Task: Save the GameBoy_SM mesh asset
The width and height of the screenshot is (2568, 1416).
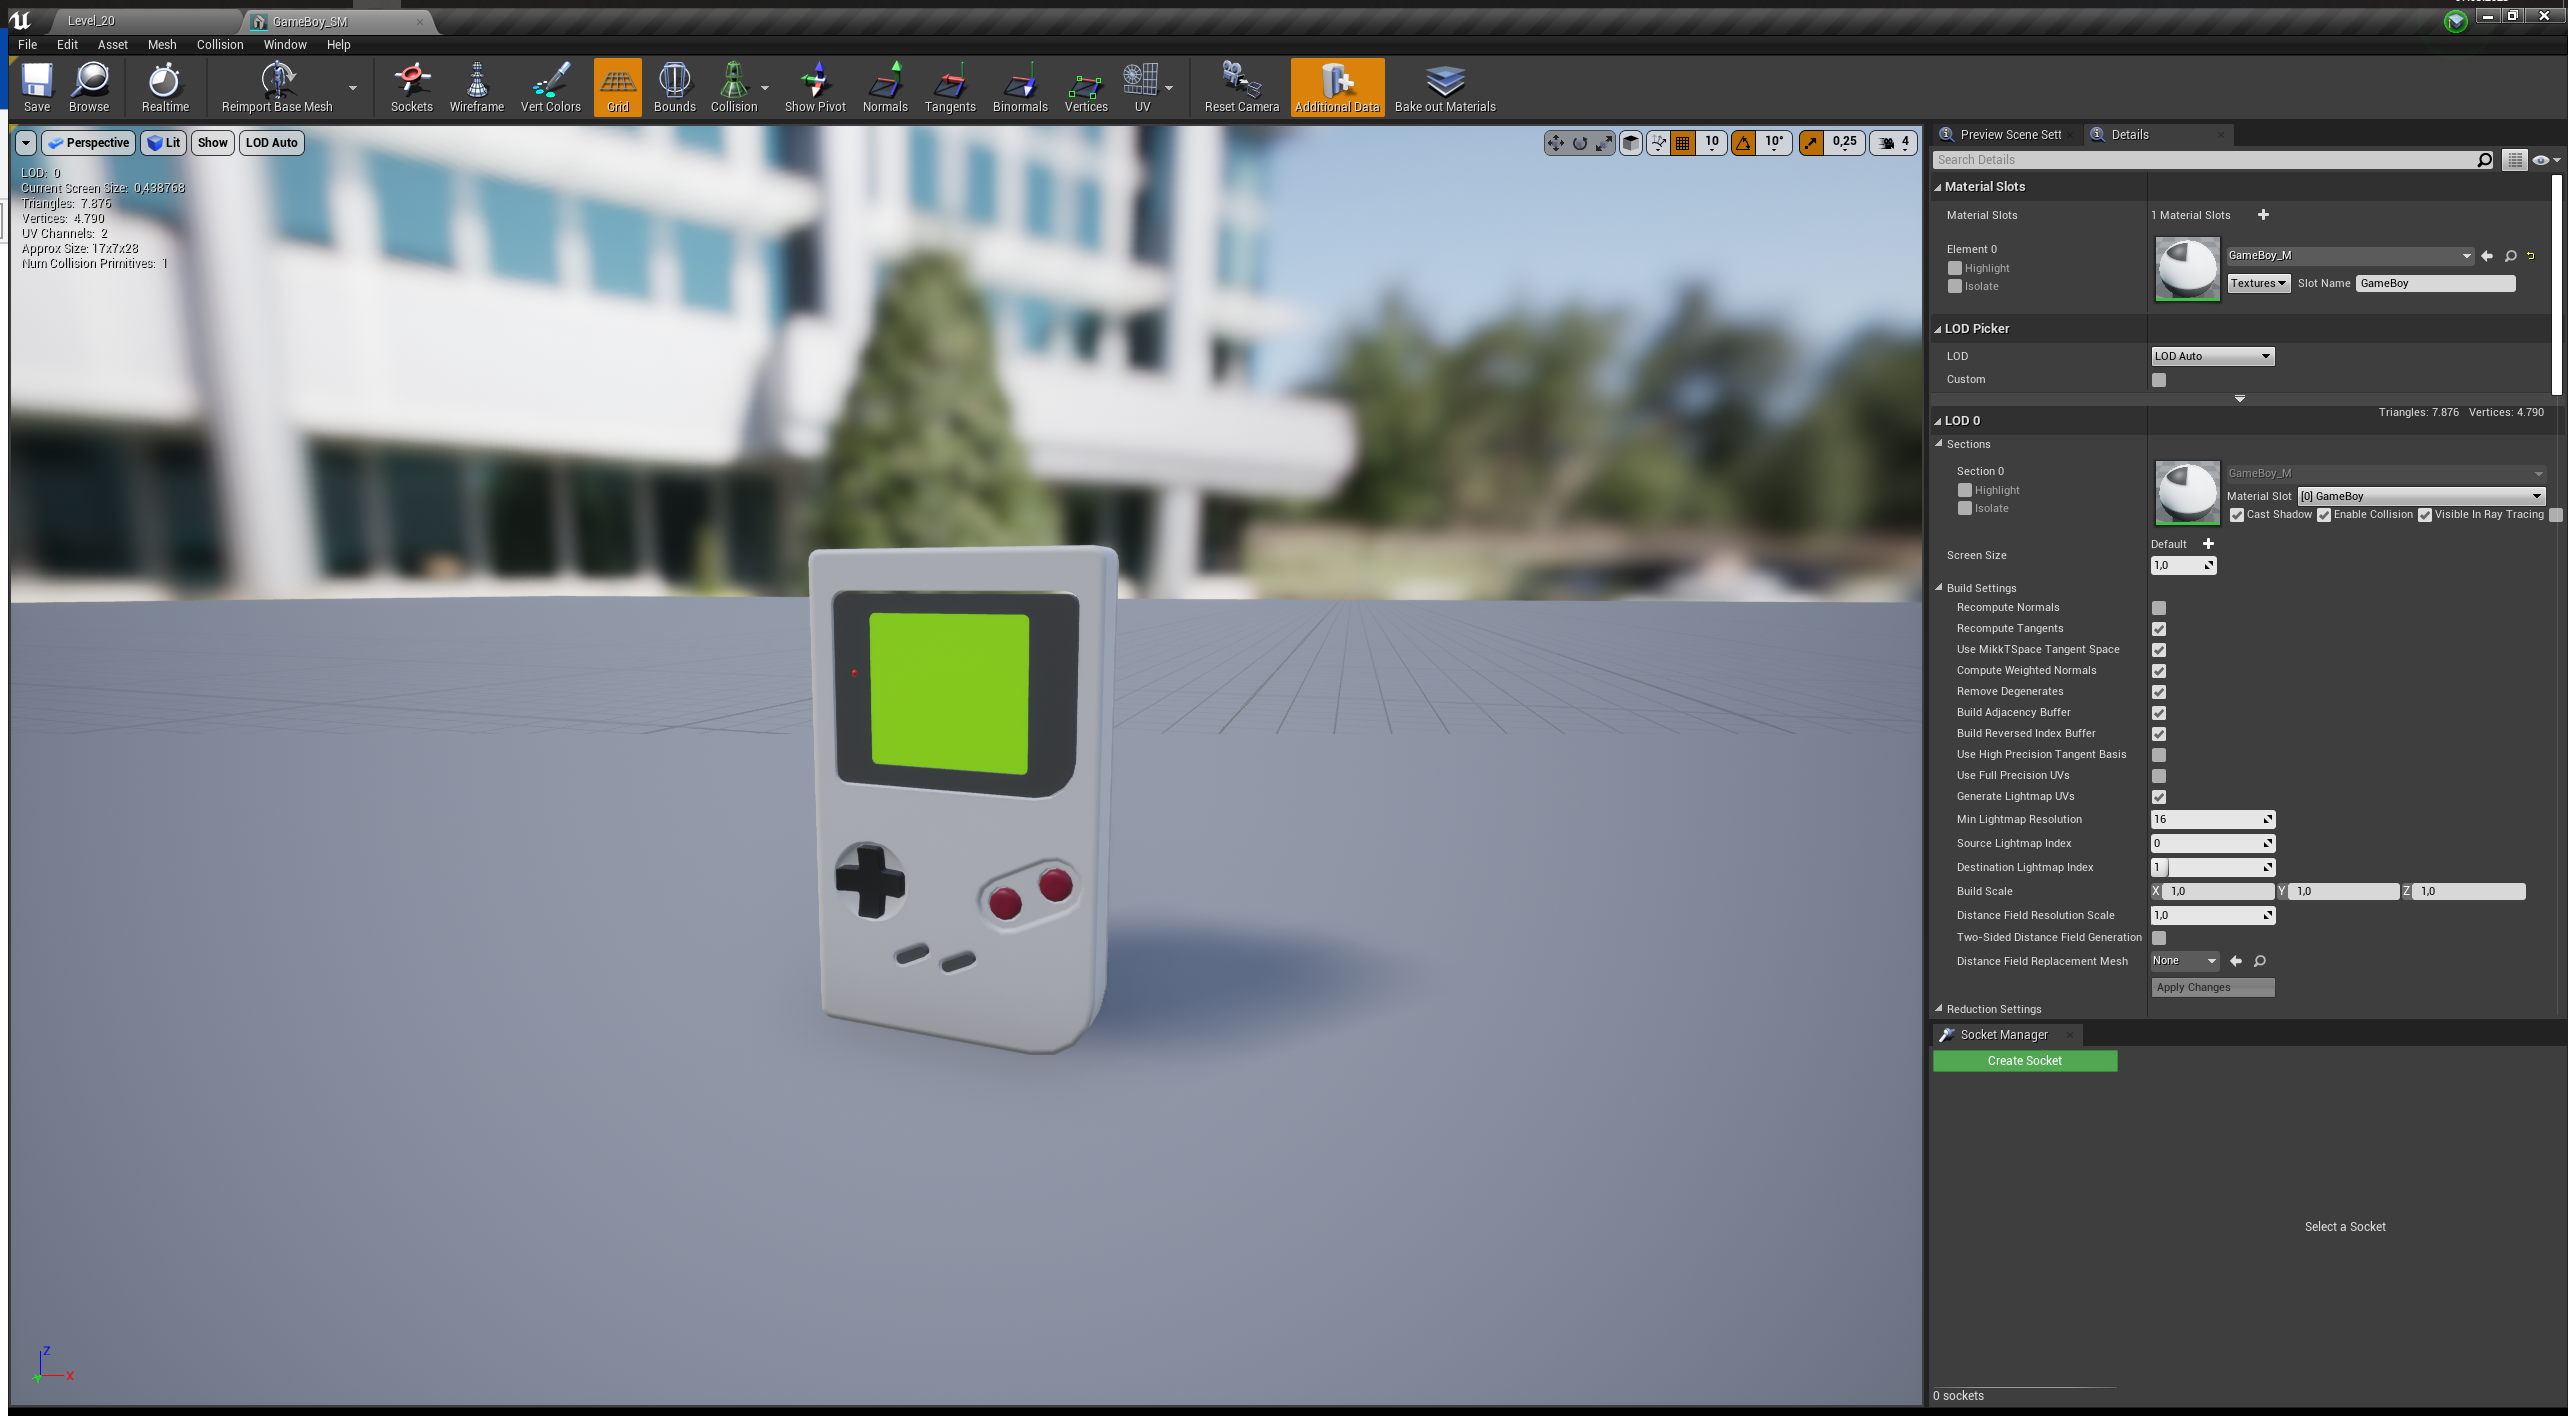Action: [x=37, y=87]
